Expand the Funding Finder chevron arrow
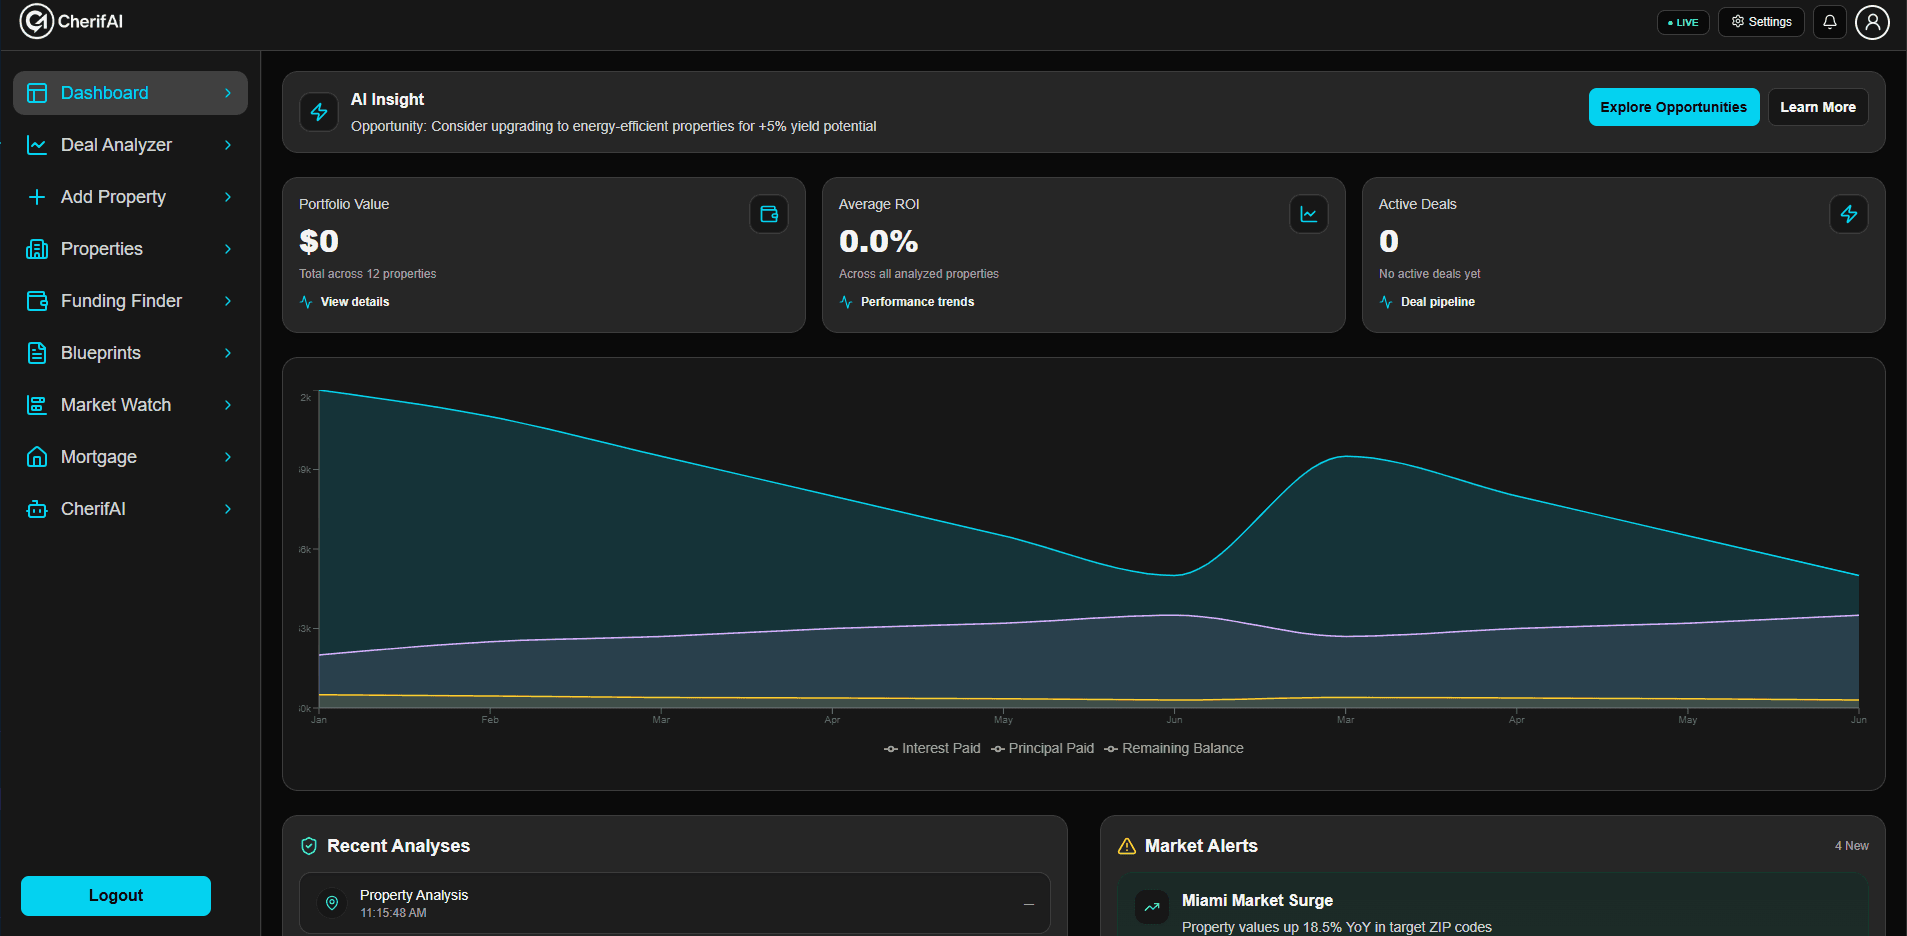The width and height of the screenshot is (1907, 936). [x=228, y=301]
